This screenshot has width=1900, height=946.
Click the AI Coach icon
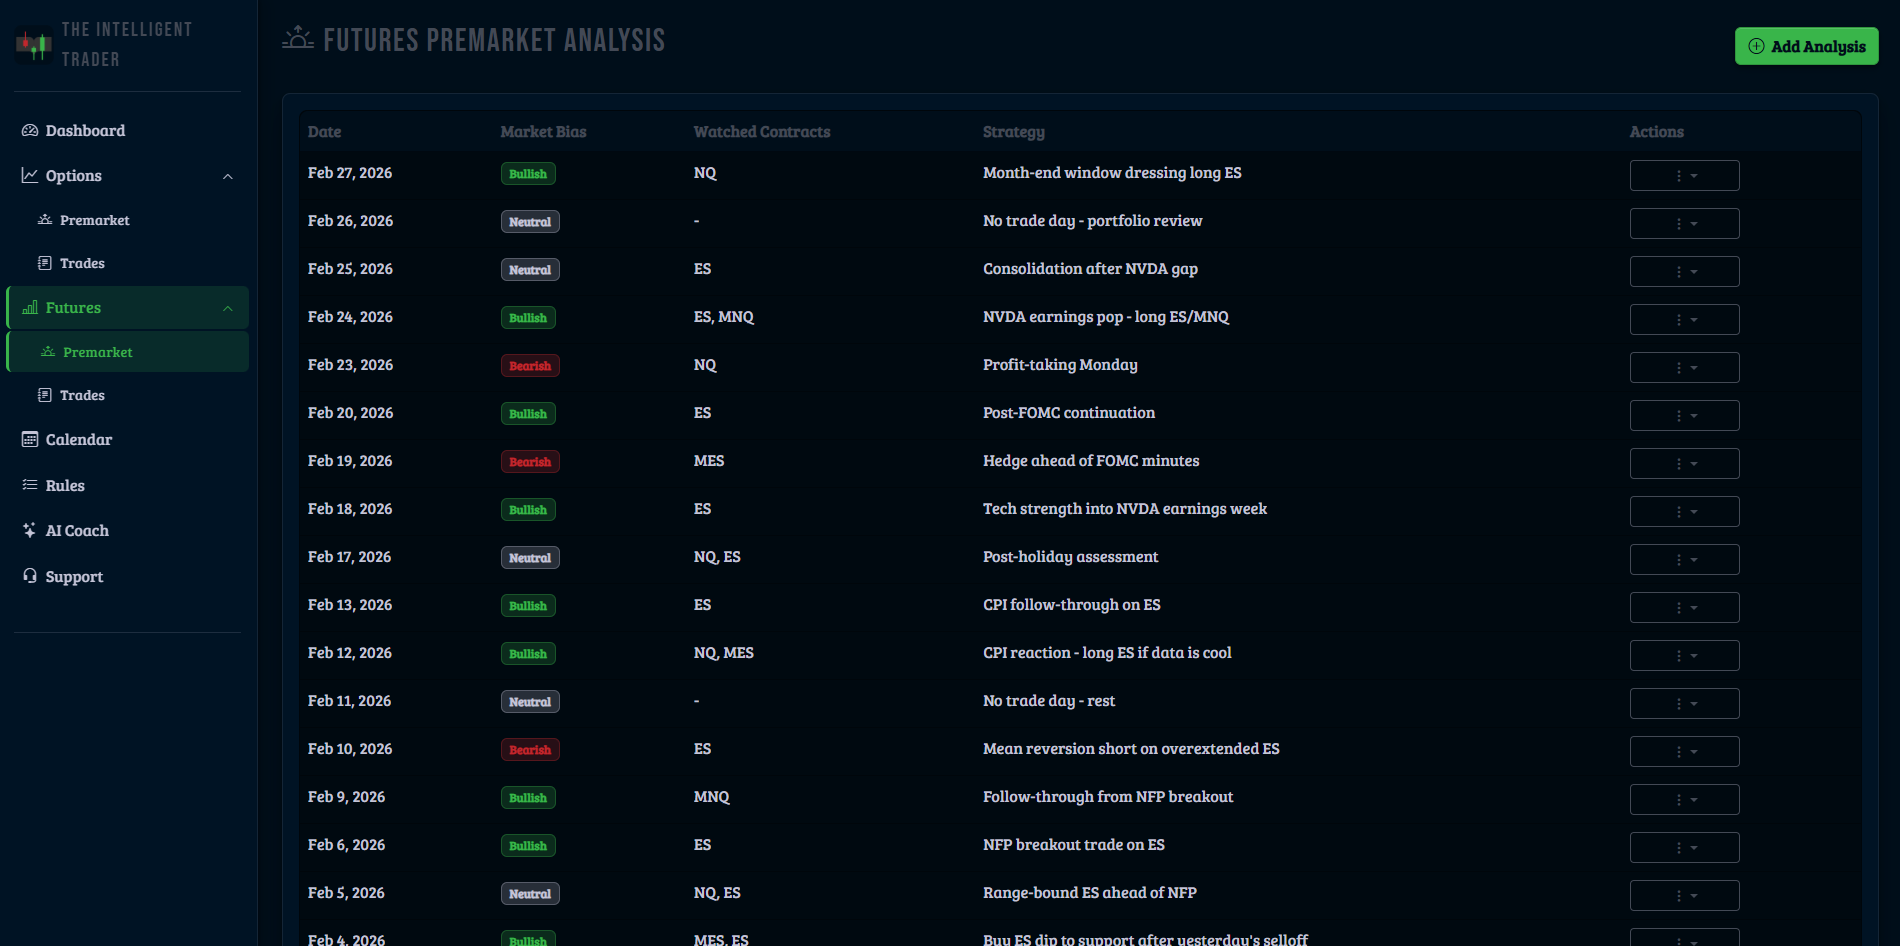point(29,530)
